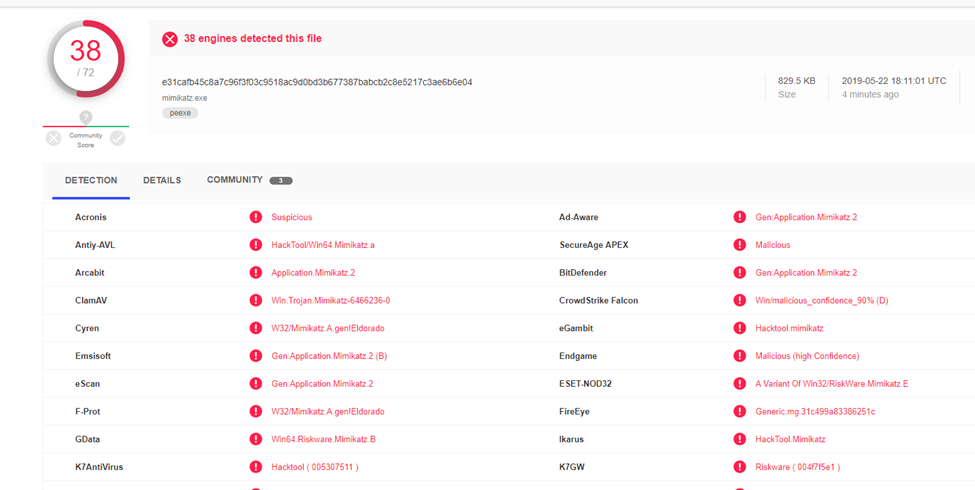The width and height of the screenshot is (975, 490).
Task: Click the warning icon in the Cyren row
Action: [x=256, y=328]
